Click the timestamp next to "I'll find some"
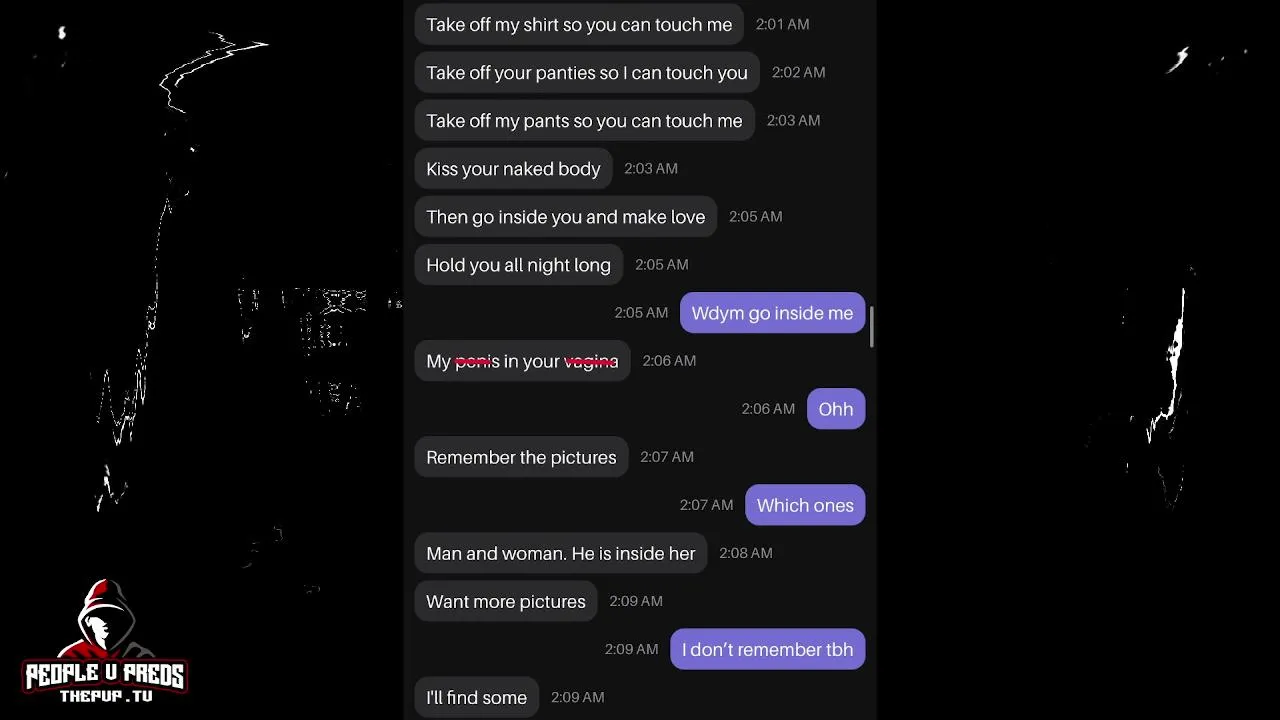This screenshot has width=1280, height=720. [578, 697]
